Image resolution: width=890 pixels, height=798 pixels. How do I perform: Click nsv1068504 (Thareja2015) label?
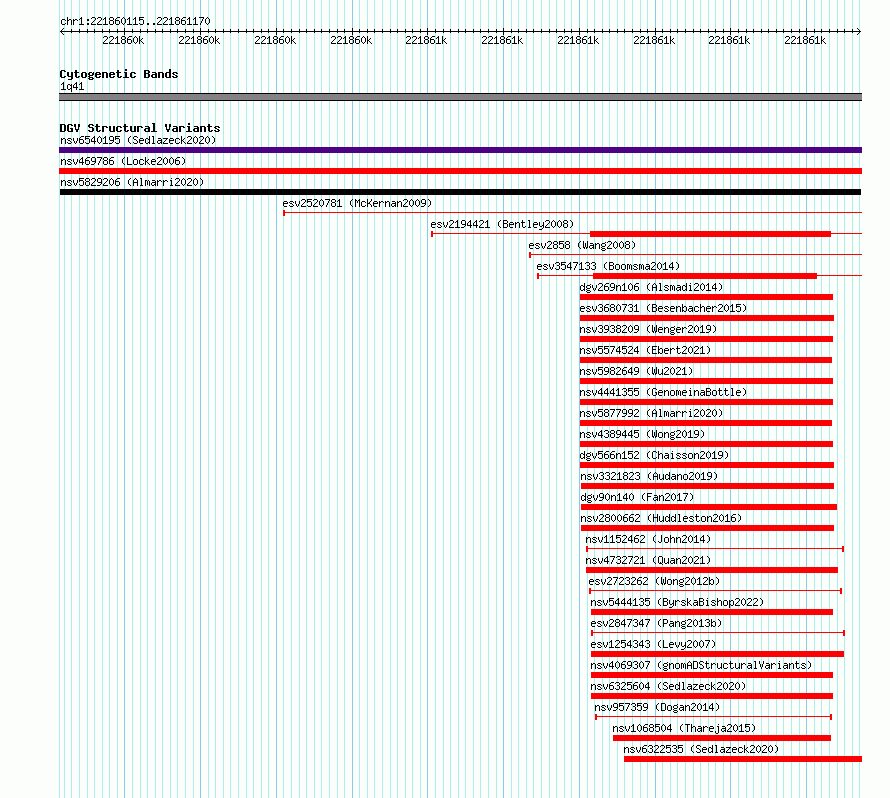(684, 728)
